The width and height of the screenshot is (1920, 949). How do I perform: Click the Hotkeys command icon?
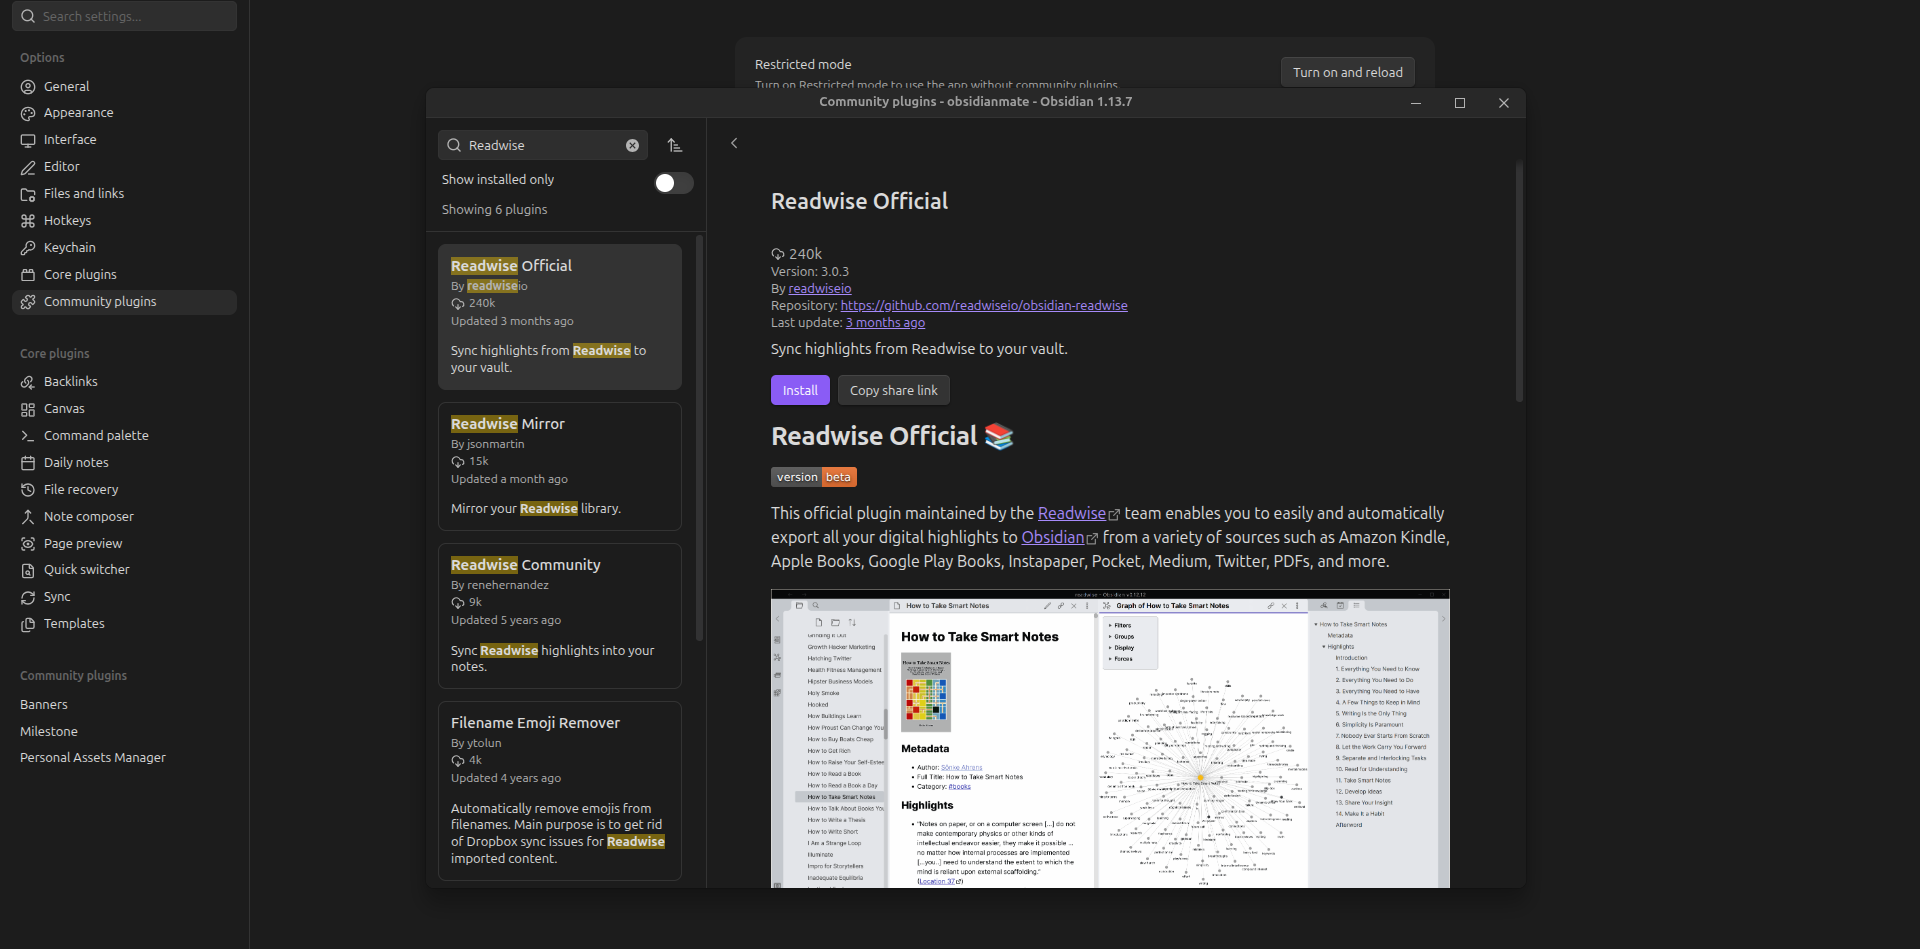[28, 221]
